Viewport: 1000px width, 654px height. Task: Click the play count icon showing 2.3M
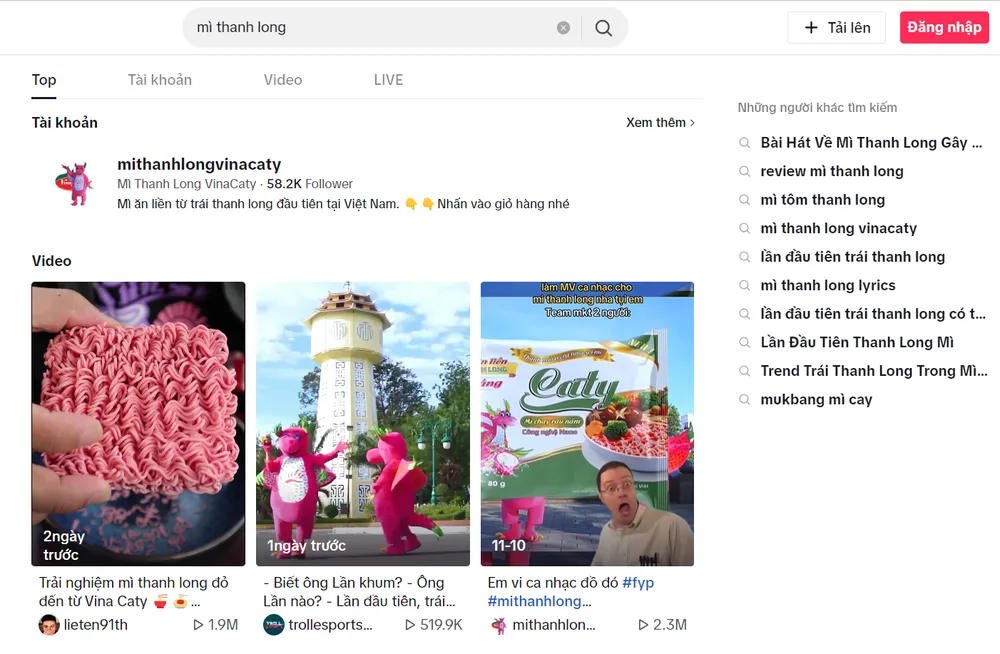[644, 624]
